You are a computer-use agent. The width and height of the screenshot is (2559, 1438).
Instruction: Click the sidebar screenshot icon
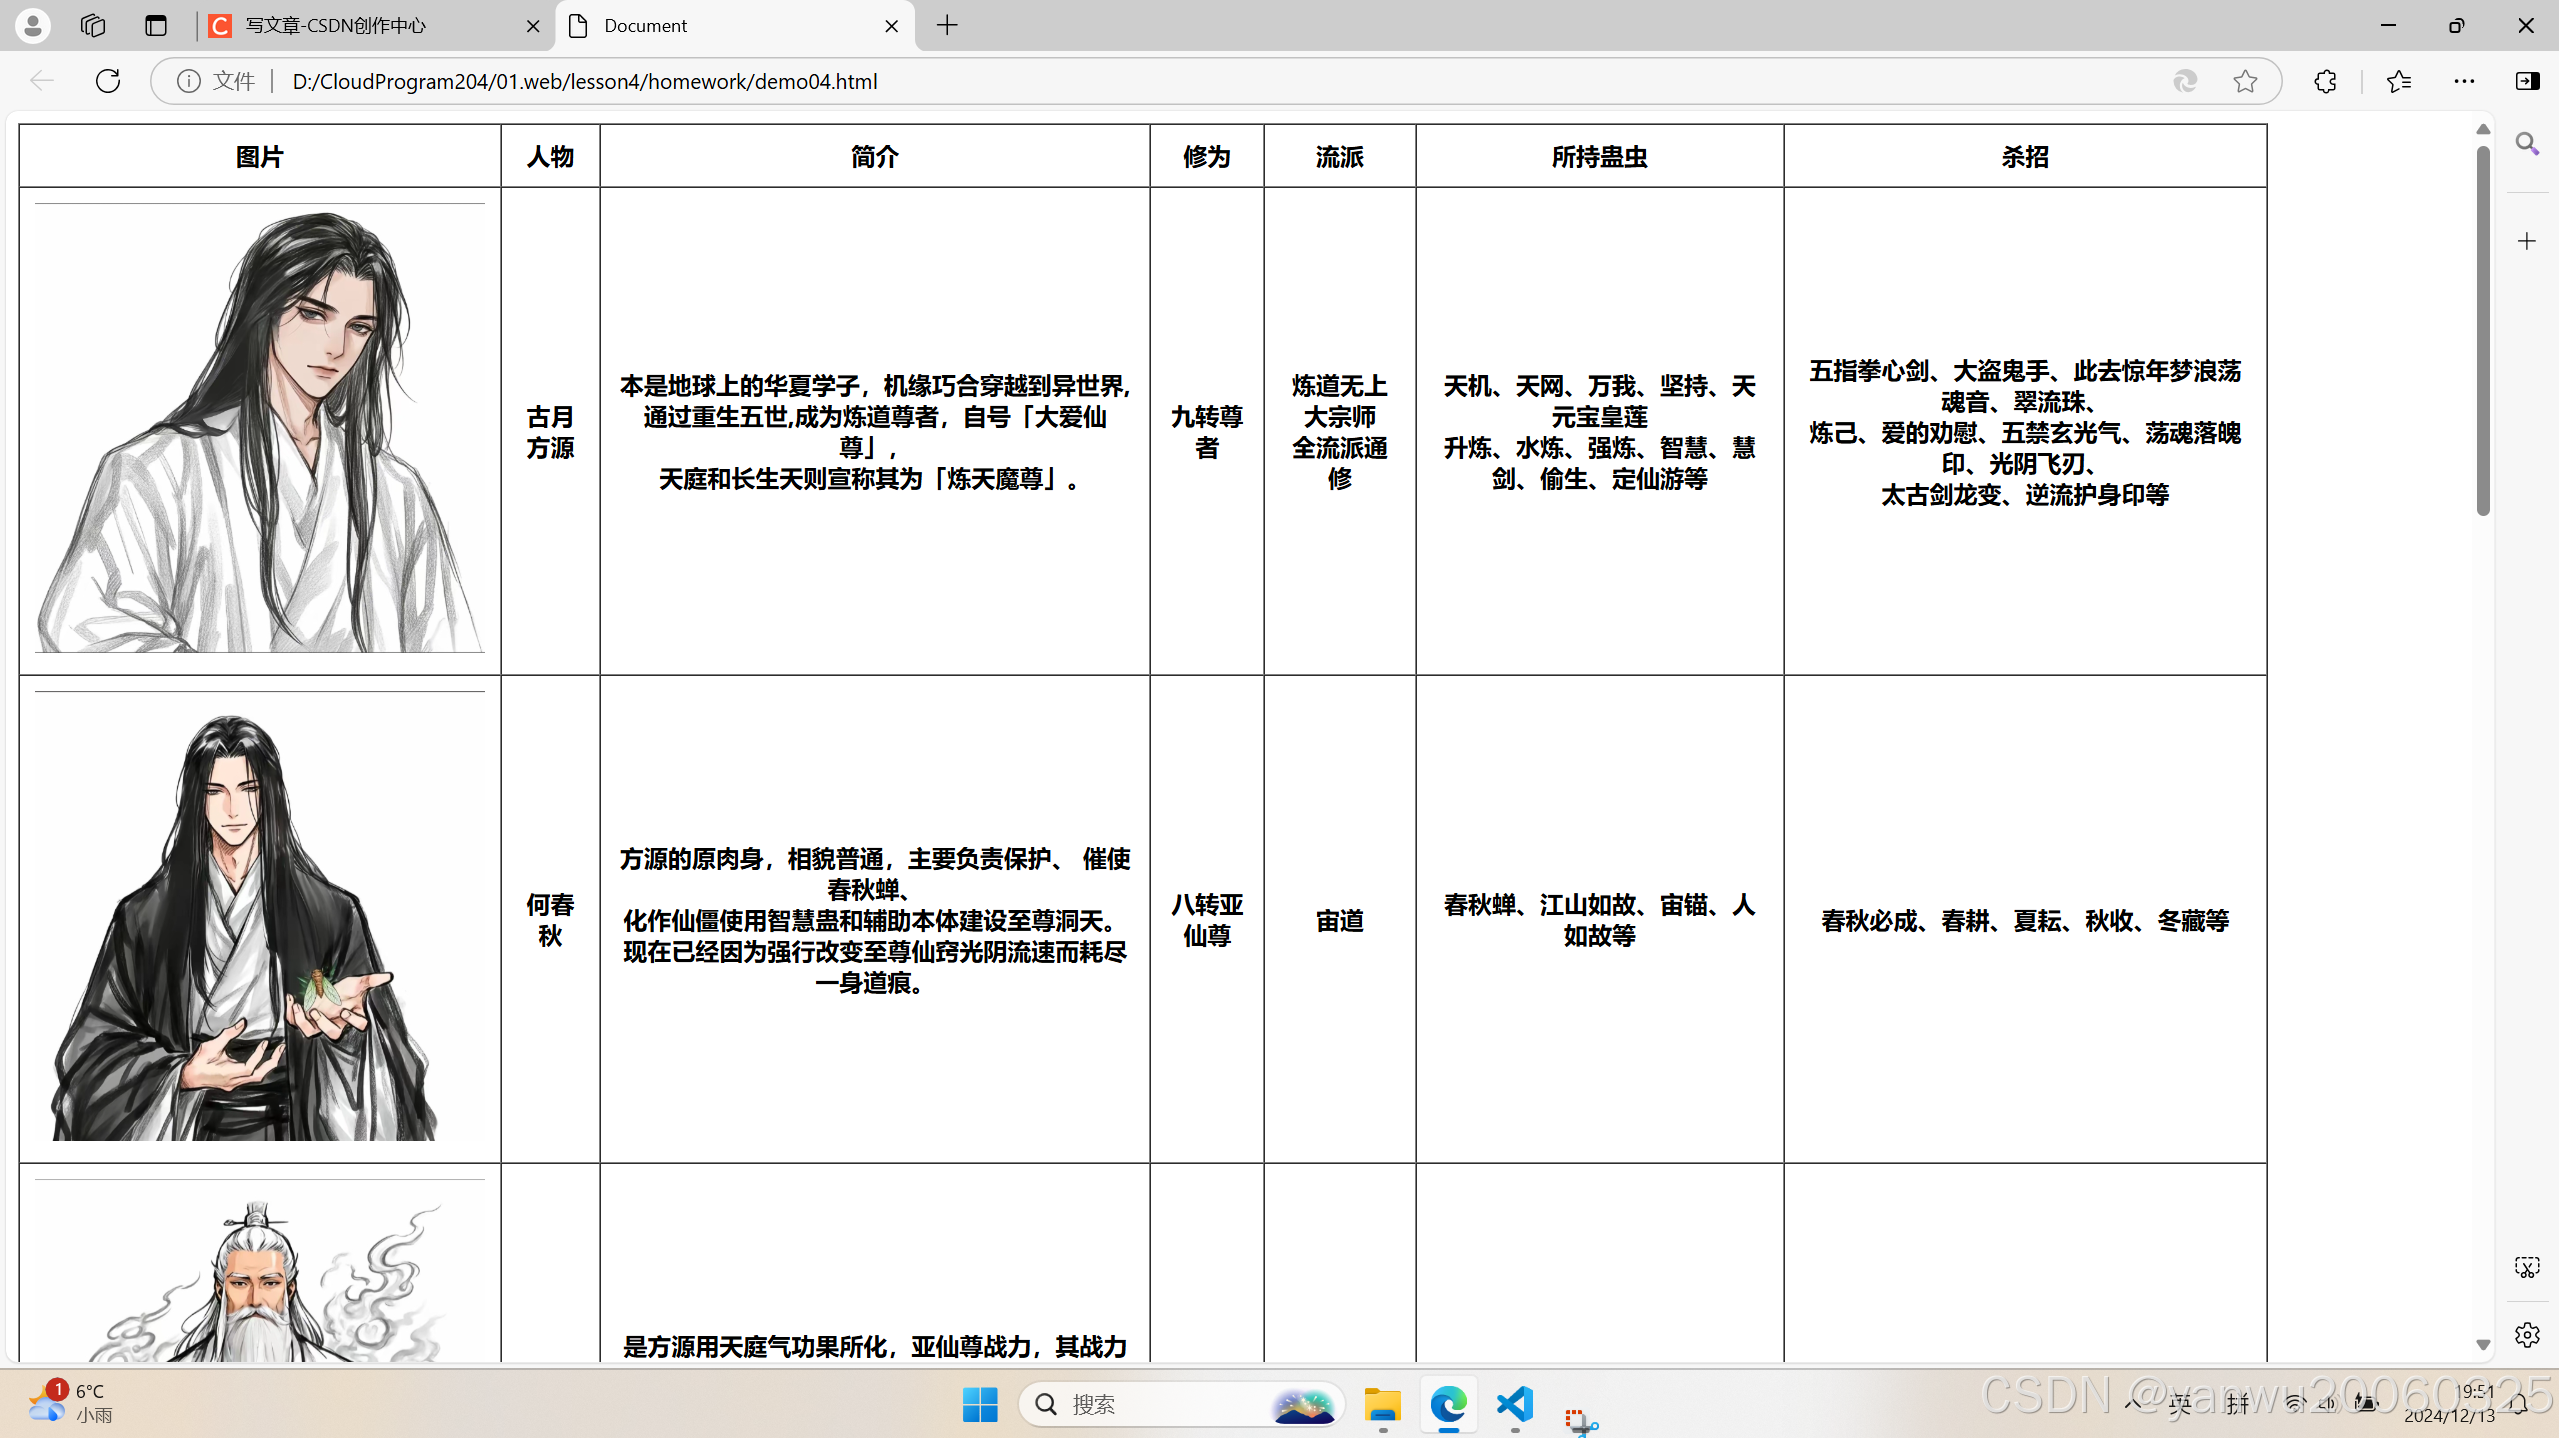coord(2527,1268)
